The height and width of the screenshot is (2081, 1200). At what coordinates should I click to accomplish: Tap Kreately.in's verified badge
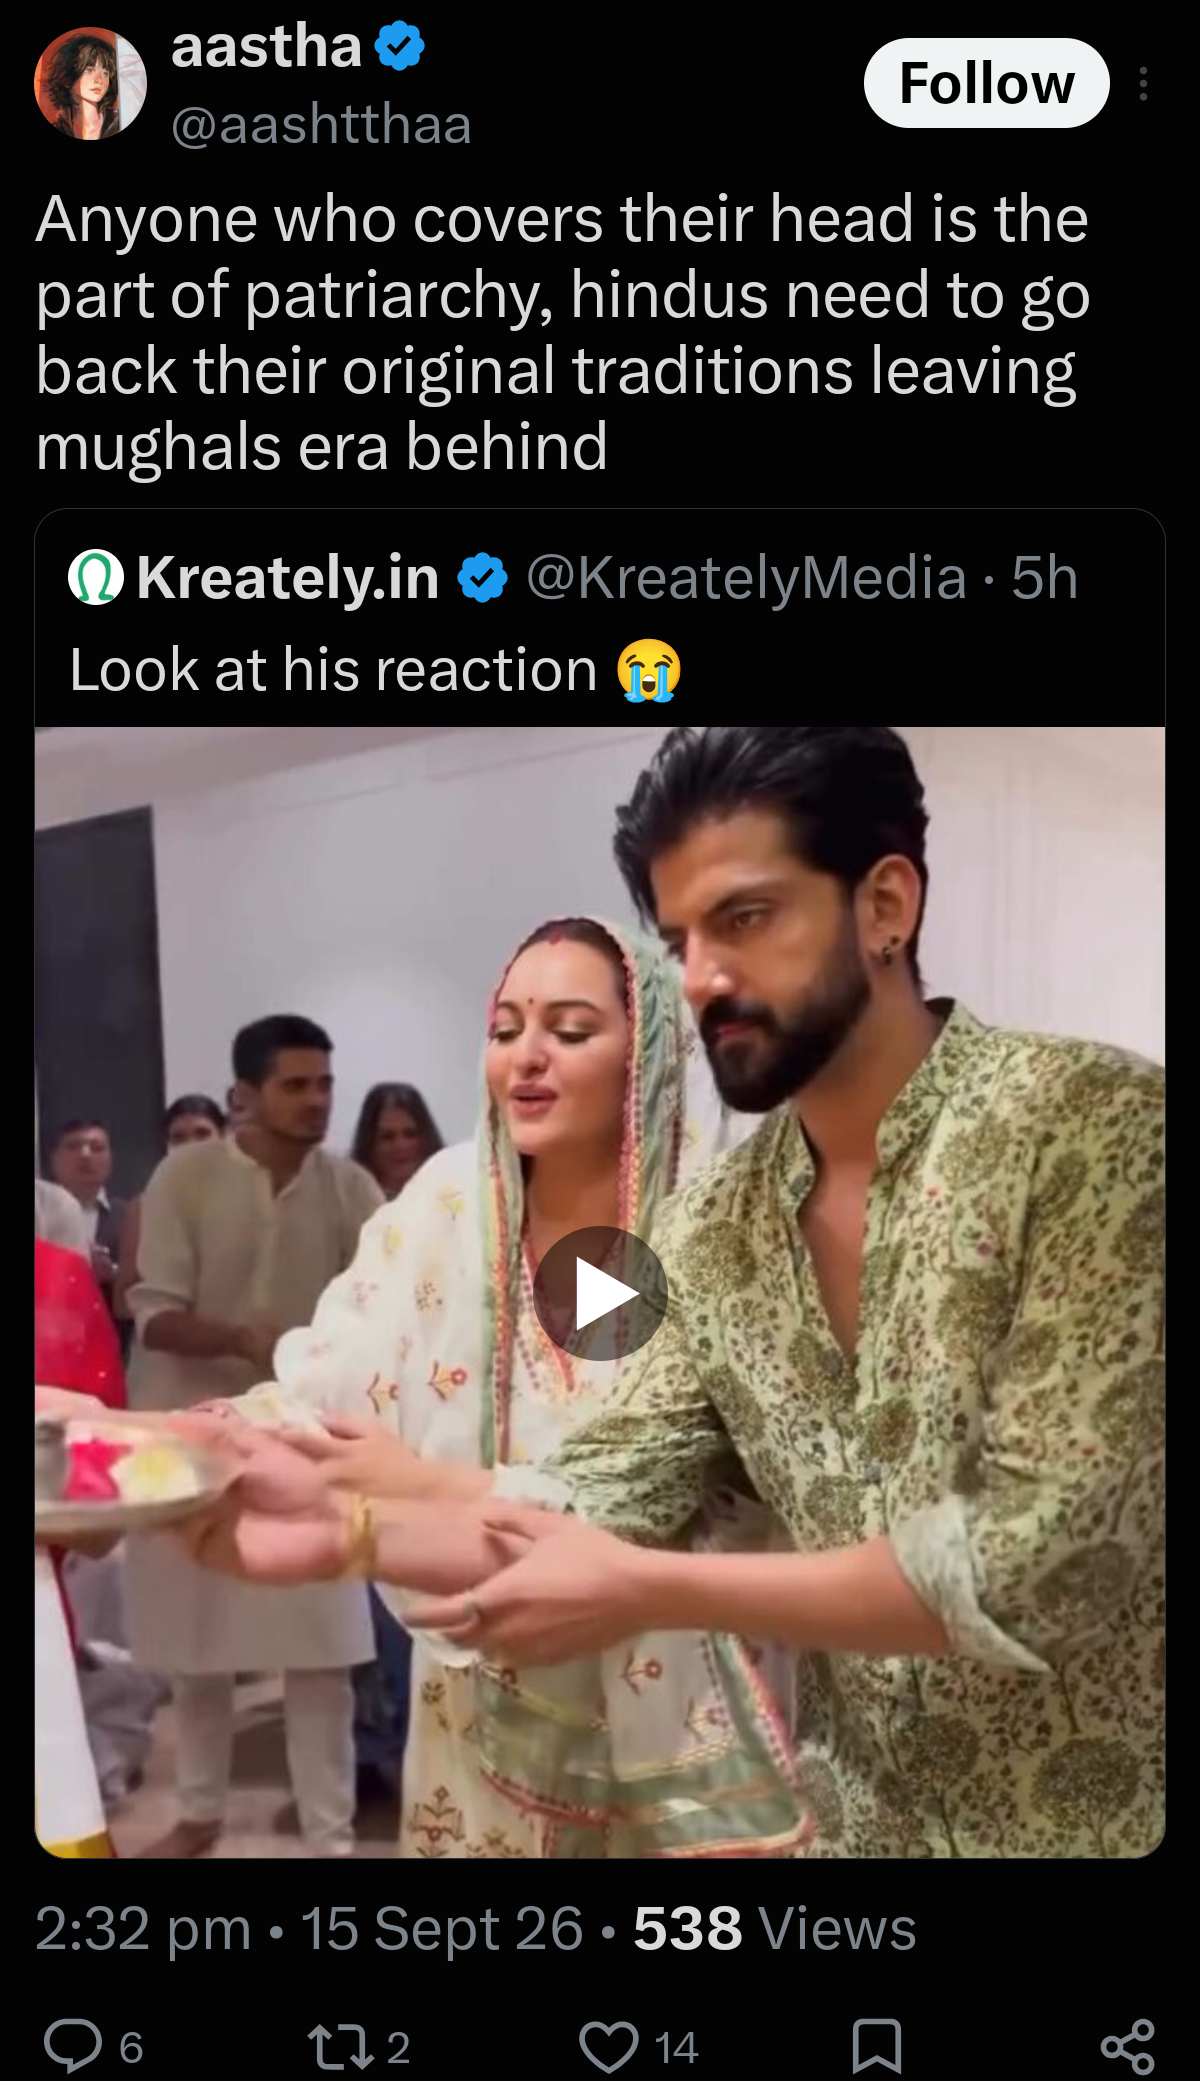[x=483, y=578]
